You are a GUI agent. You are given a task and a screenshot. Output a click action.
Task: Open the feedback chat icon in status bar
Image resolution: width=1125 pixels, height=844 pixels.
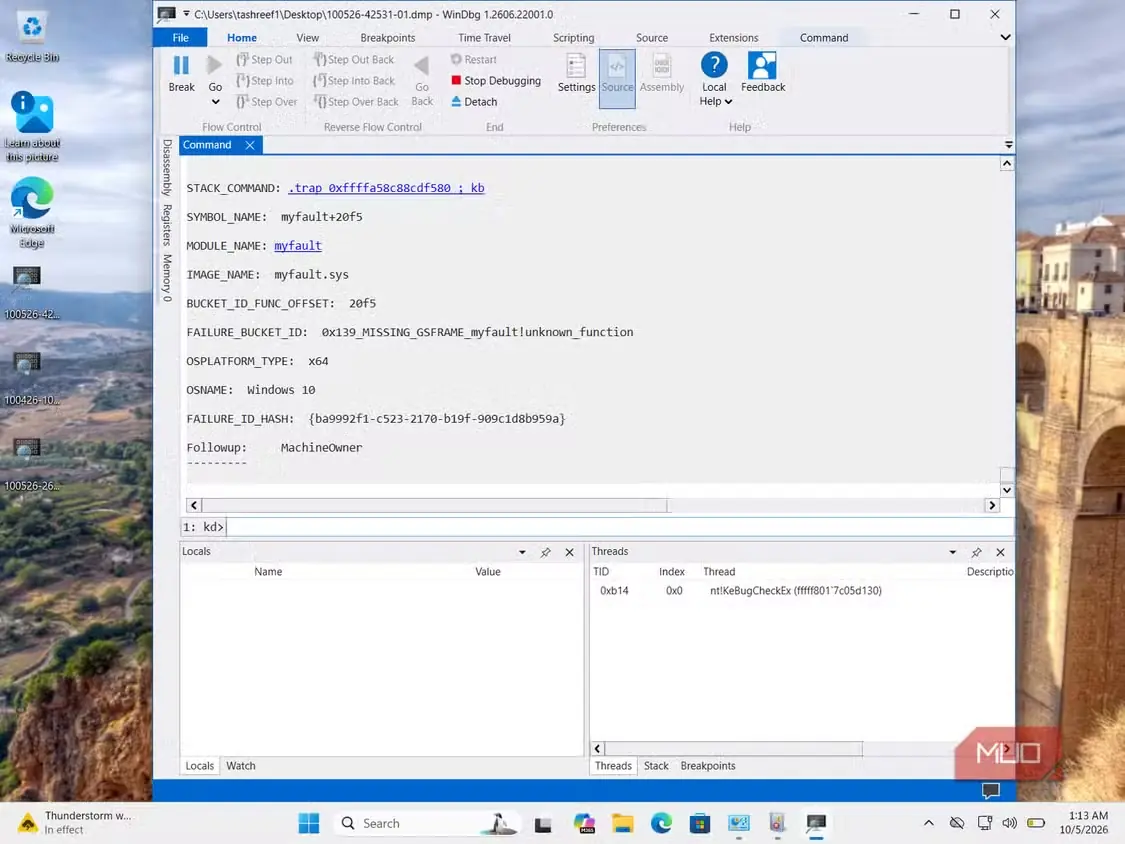[x=991, y=790]
